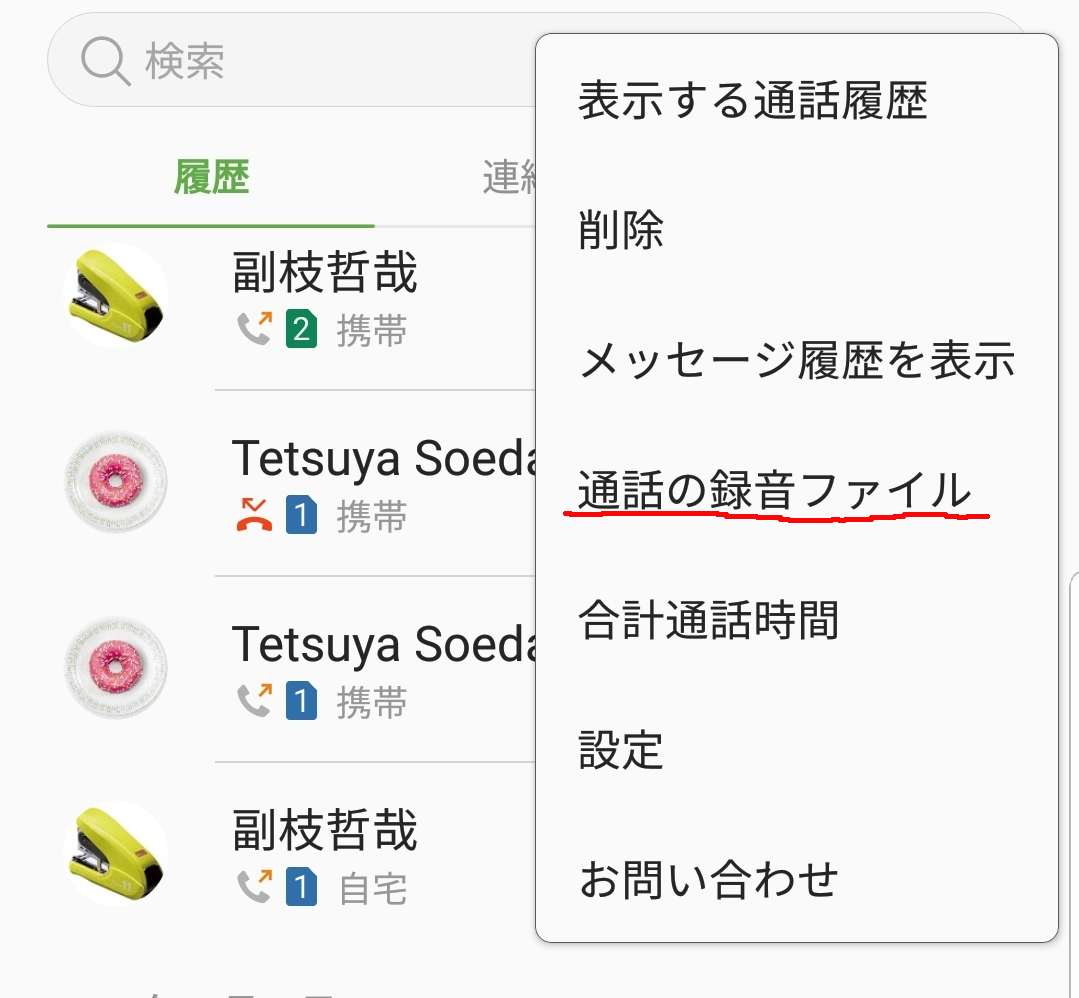Select 合計通話時間 from the menu
The image size is (1079, 998).
tap(796, 620)
